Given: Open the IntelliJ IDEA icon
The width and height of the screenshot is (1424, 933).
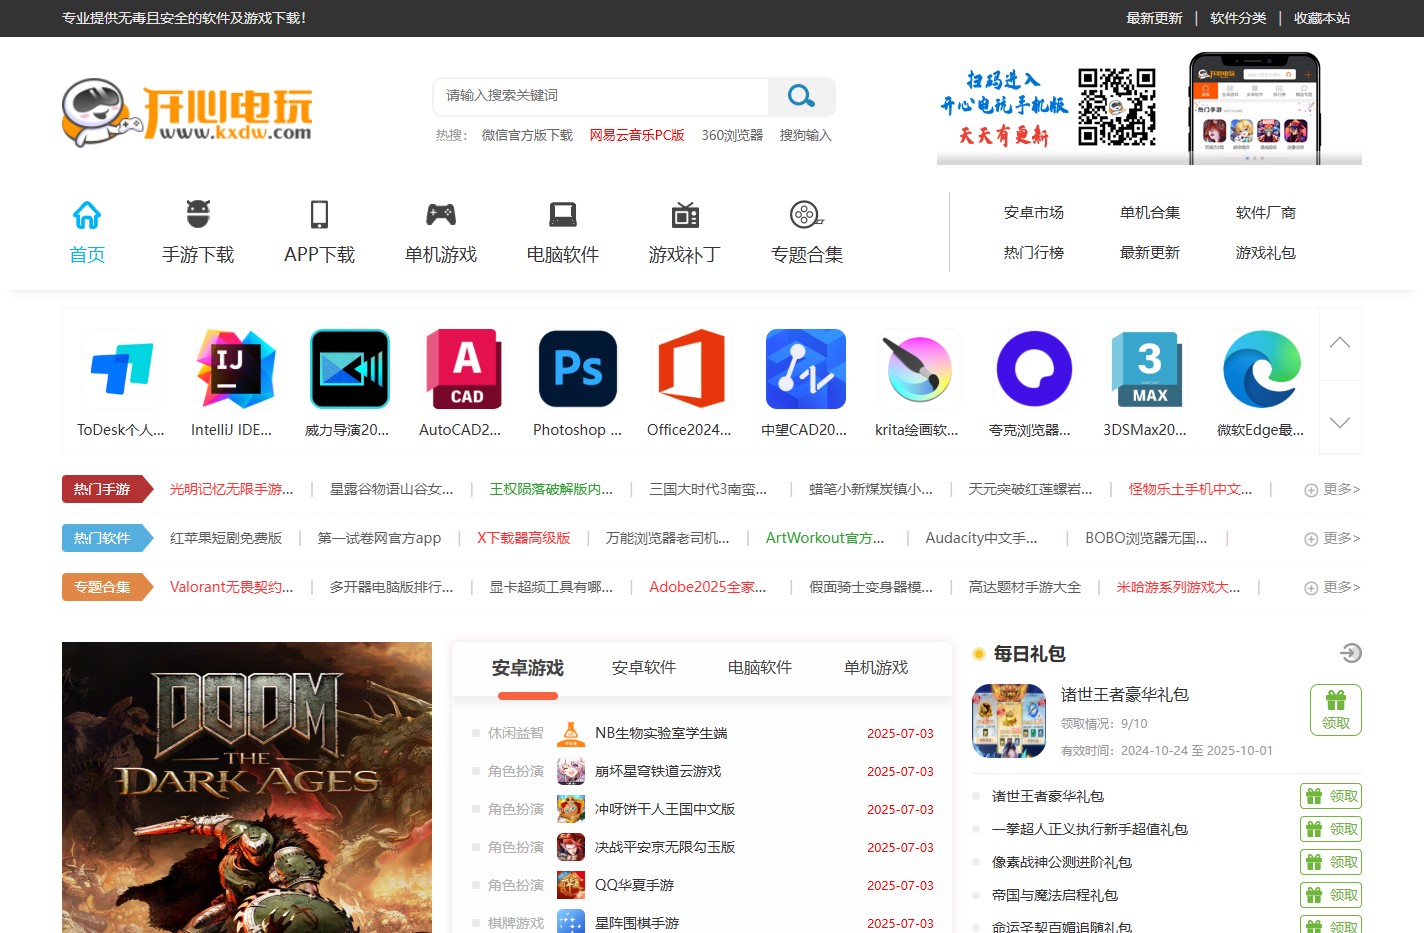Looking at the screenshot, I should tap(235, 369).
